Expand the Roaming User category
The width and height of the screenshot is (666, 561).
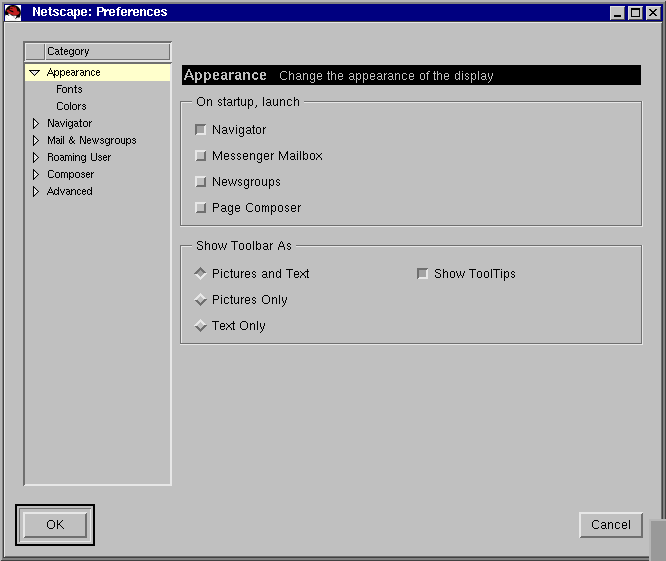pyautogui.click(x=36, y=158)
